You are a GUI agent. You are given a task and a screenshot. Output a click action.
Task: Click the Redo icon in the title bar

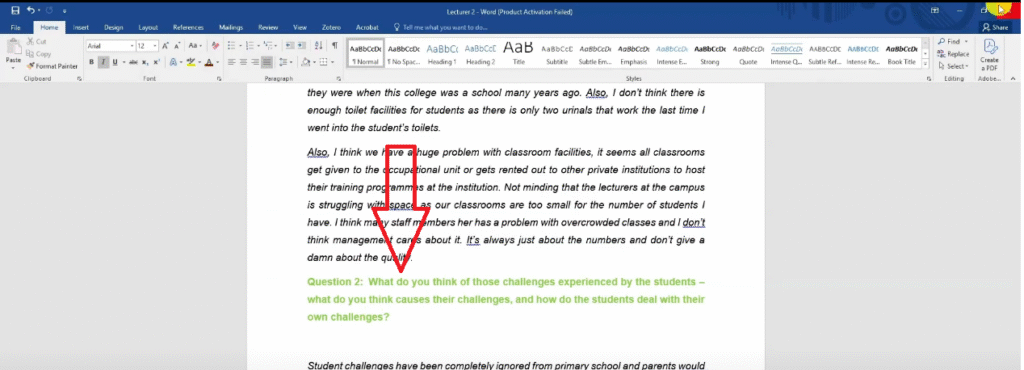48,10
